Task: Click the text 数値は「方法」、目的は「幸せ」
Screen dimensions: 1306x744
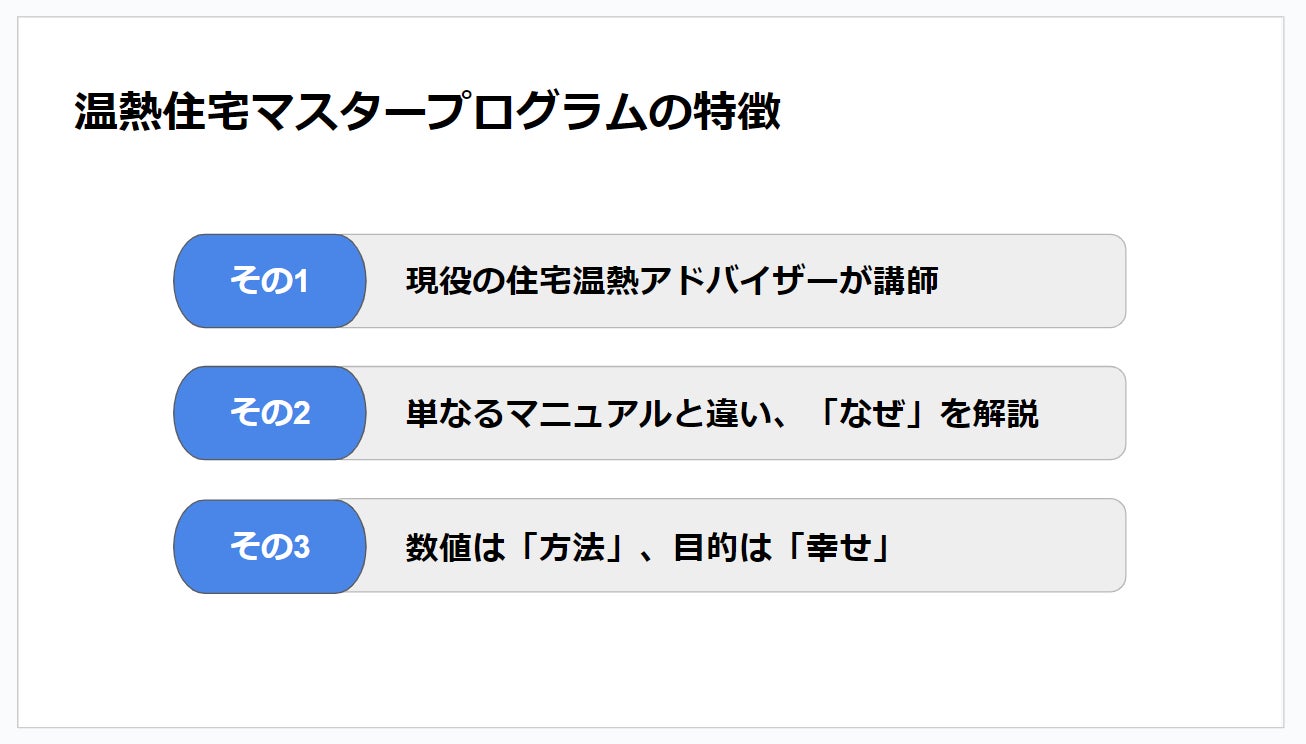Action: point(648,547)
